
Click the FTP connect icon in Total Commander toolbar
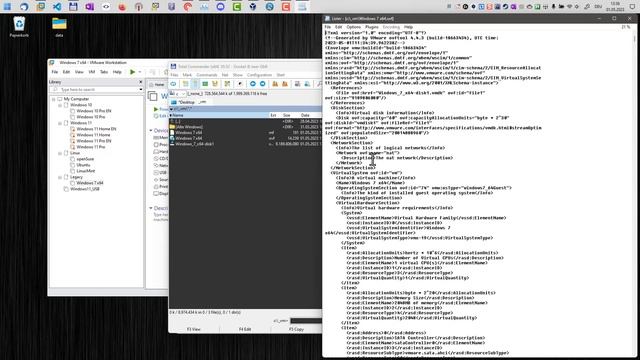[297, 84]
